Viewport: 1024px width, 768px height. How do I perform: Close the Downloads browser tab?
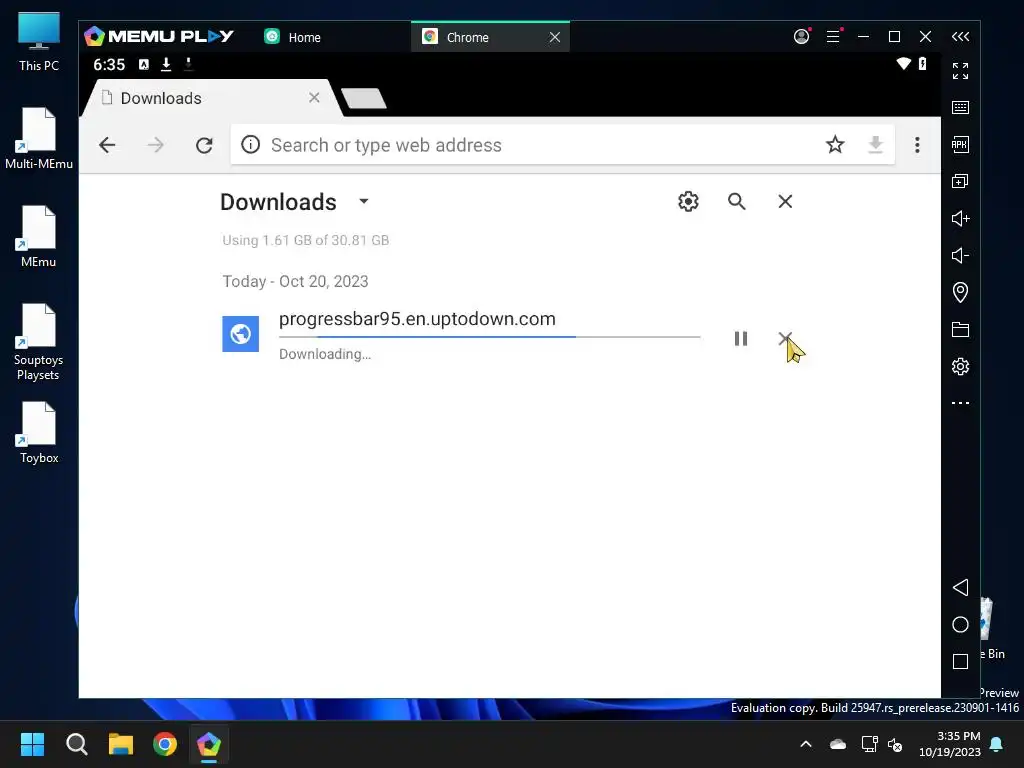(314, 97)
